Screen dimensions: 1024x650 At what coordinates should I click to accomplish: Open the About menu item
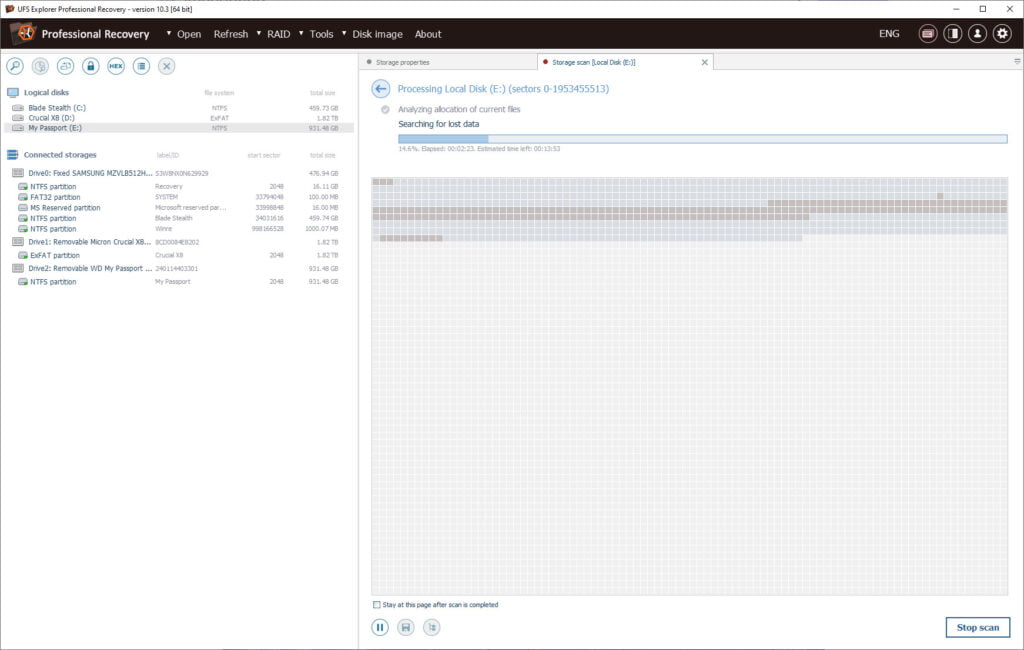428,34
